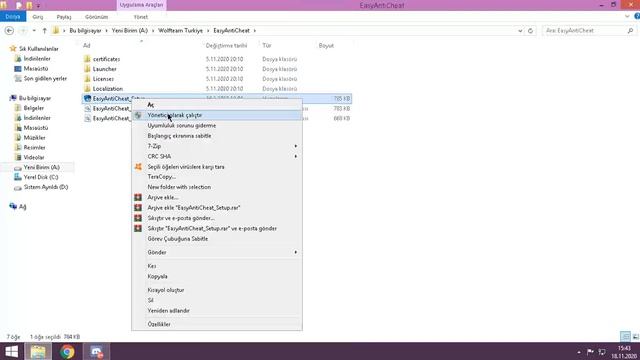Open the Help question mark icon
640x360 pixels.
637,16
